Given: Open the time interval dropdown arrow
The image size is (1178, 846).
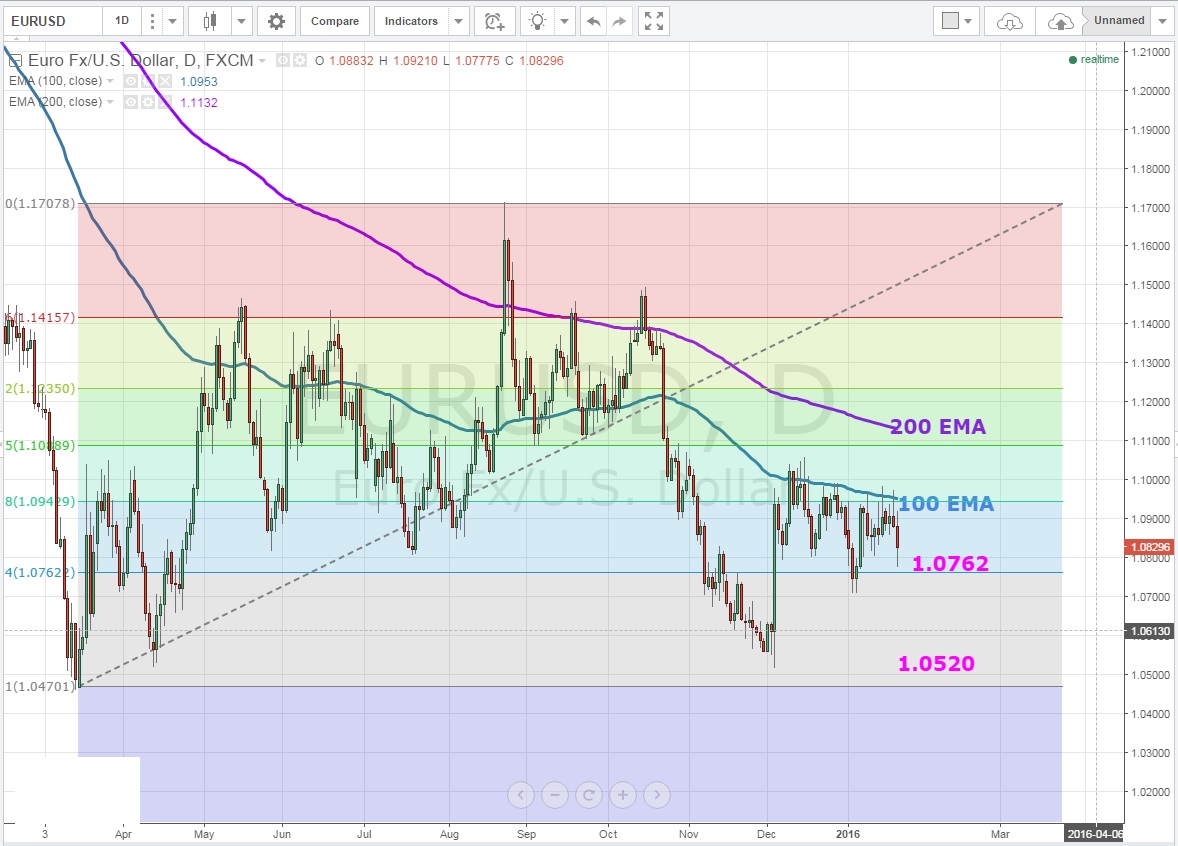Looking at the screenshot, I should tap(174, 21).
